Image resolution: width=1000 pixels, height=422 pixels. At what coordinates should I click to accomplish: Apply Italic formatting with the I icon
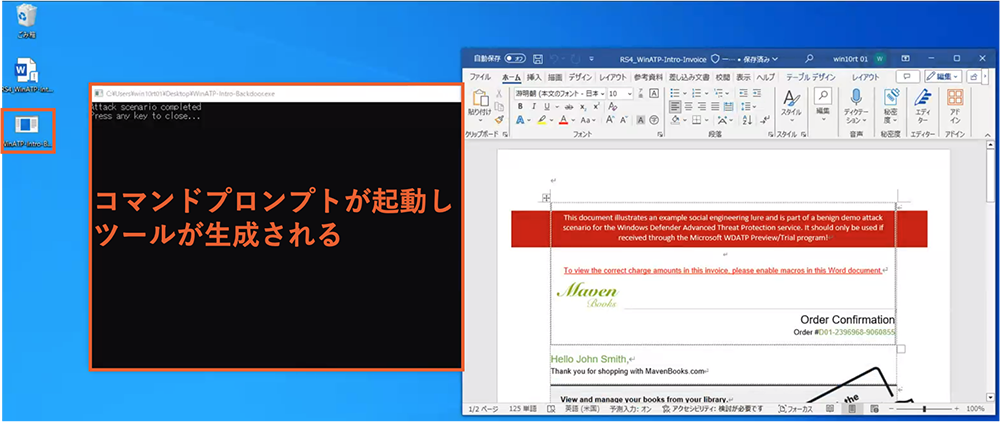click(x=534, y=106)
